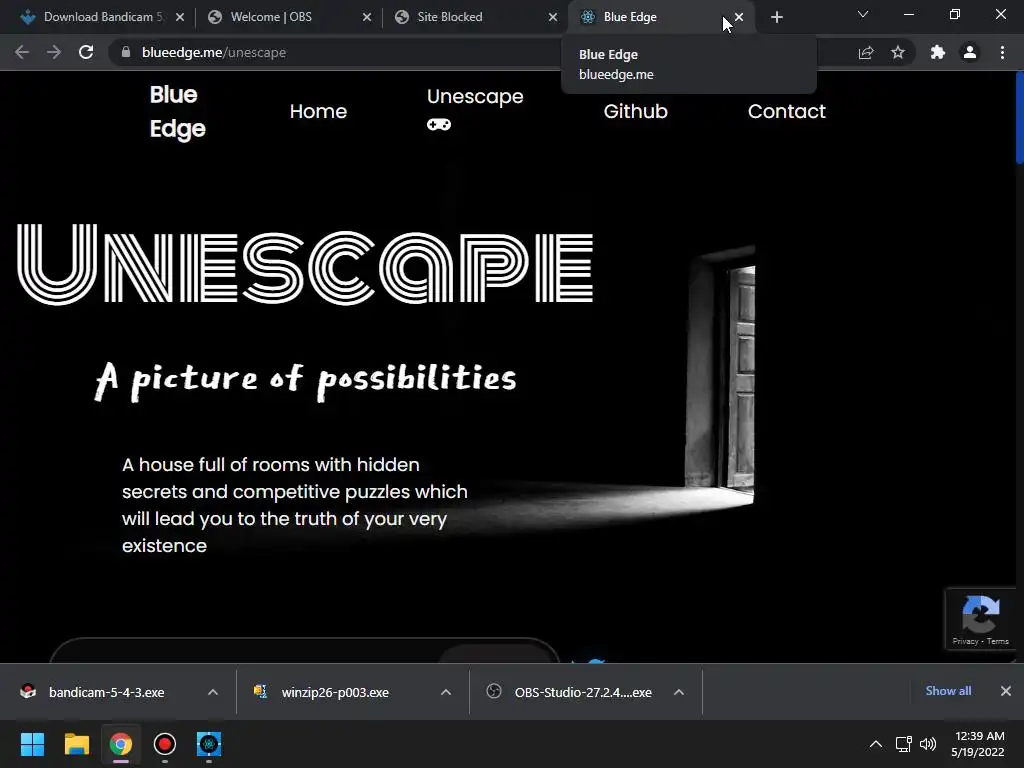The height and width of the screenshot is (768, 1024).
Task: Open tab search dropdown arrow
Action: pyautogui.click(x=863, y=14)
